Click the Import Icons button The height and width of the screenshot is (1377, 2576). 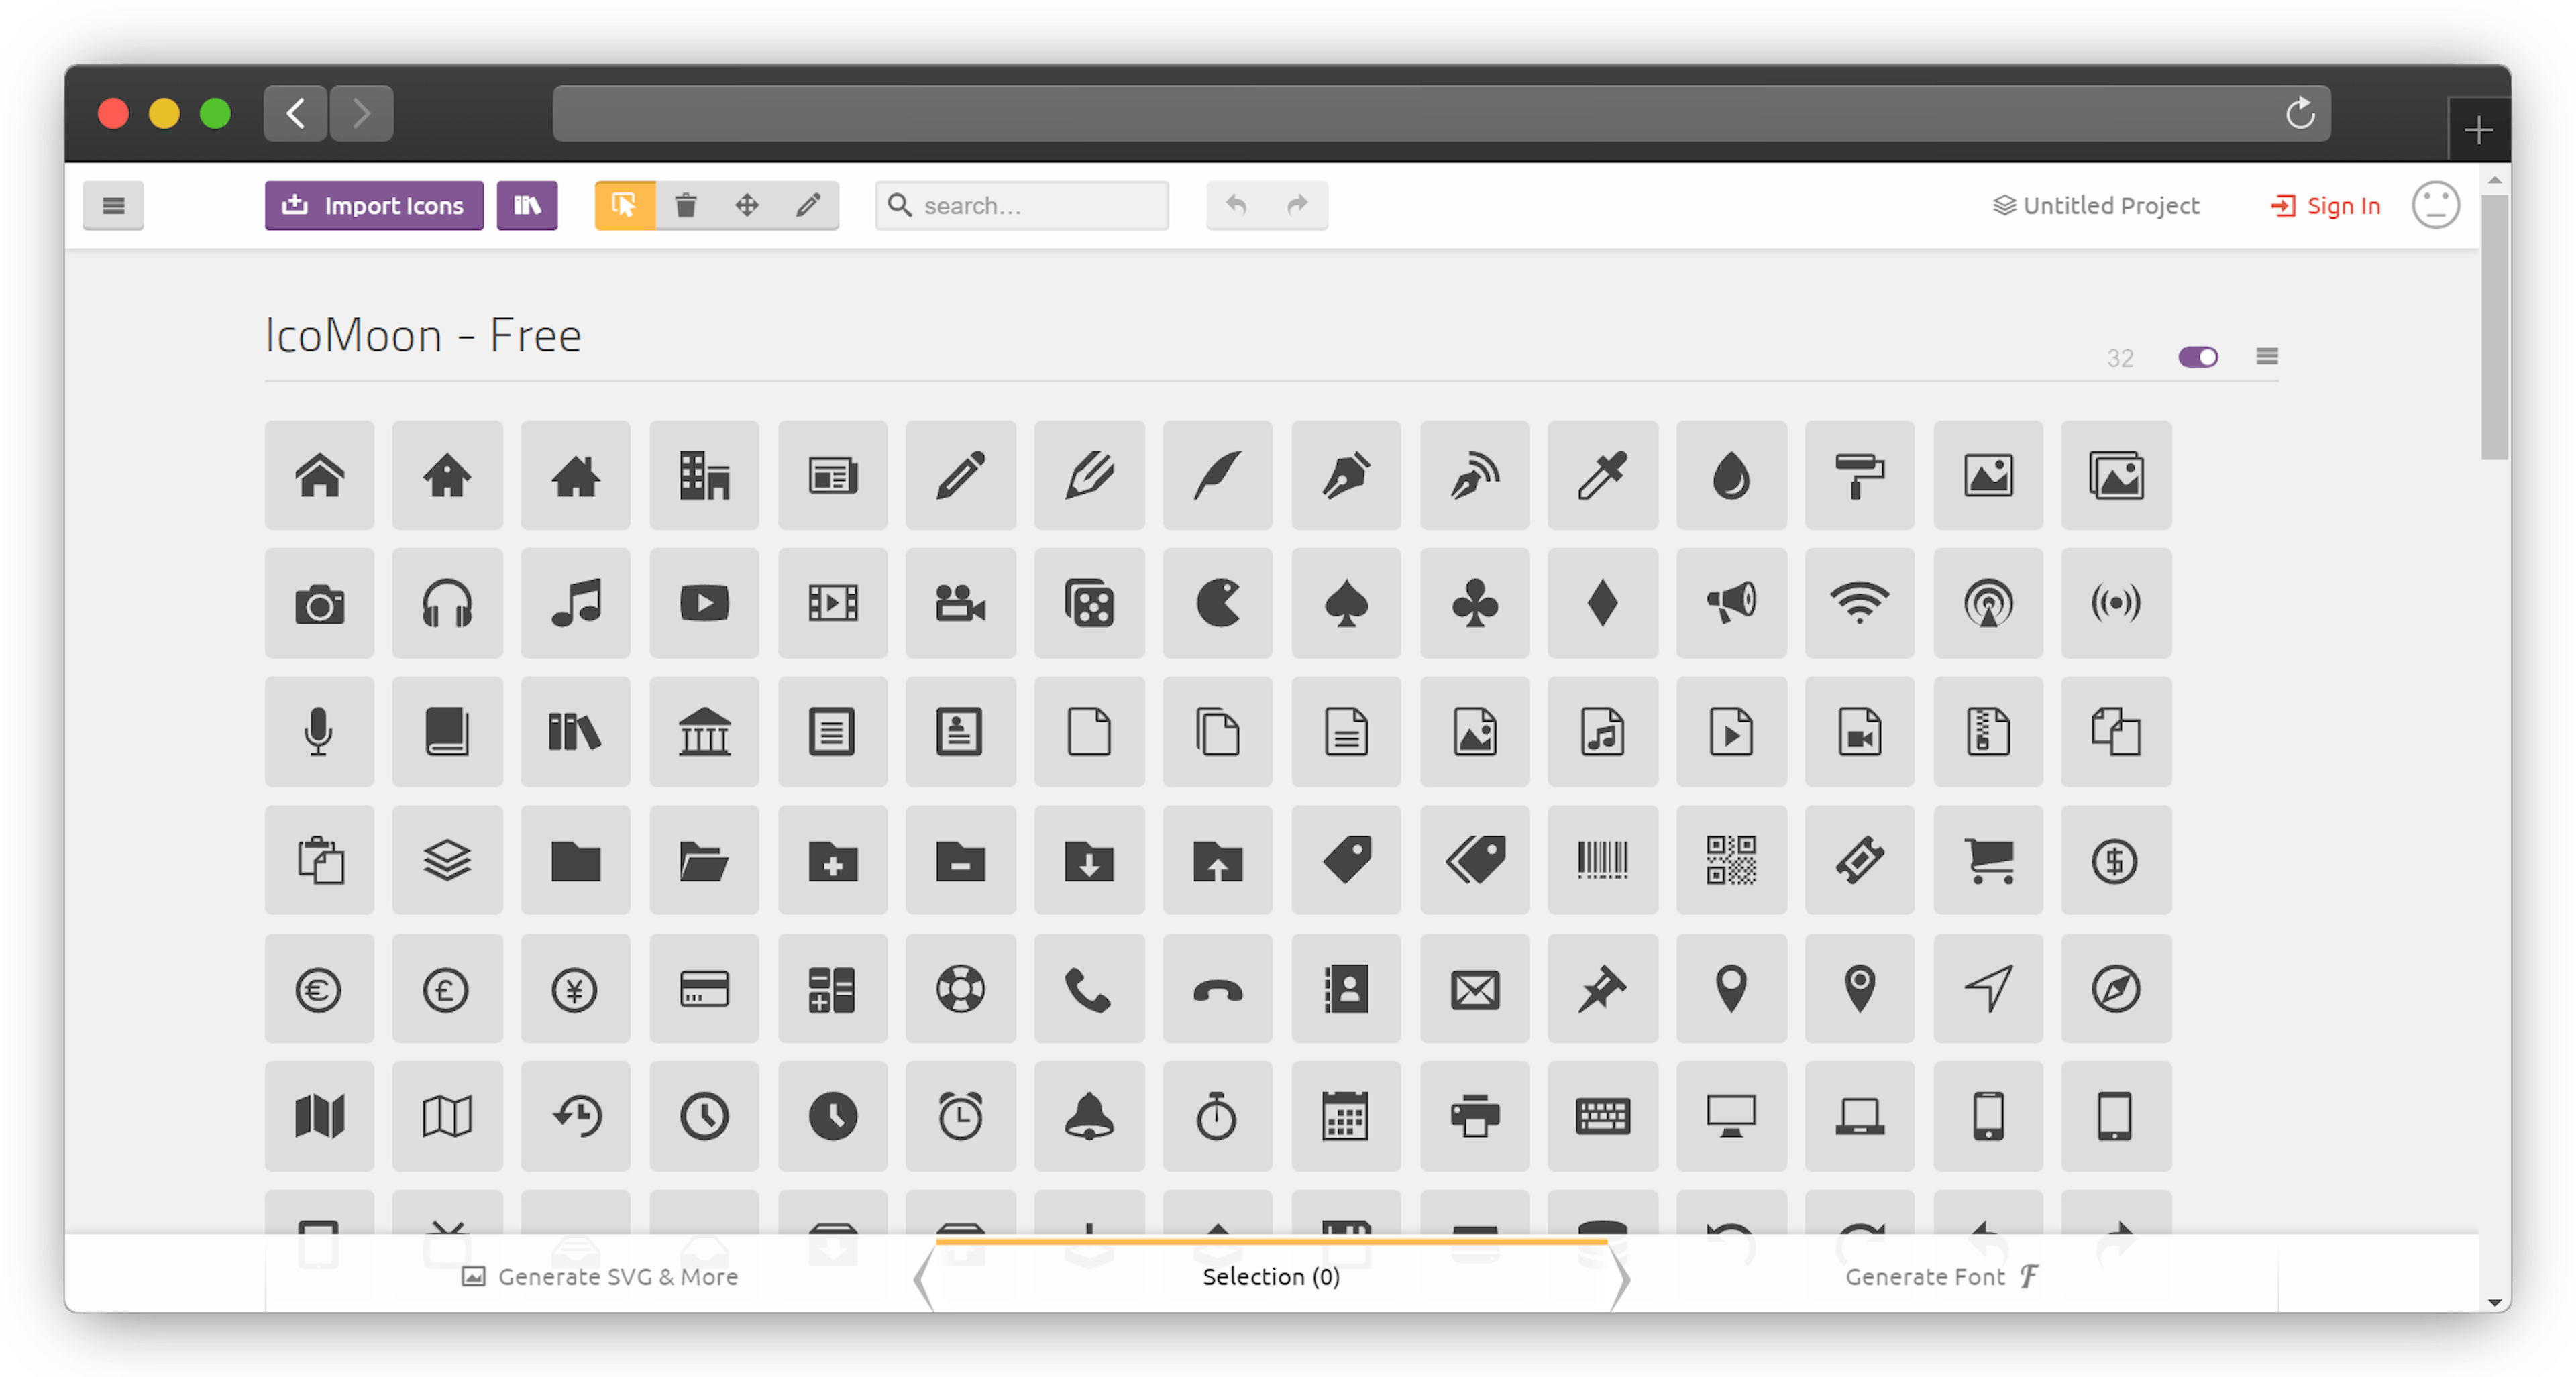tap(374, 205)
